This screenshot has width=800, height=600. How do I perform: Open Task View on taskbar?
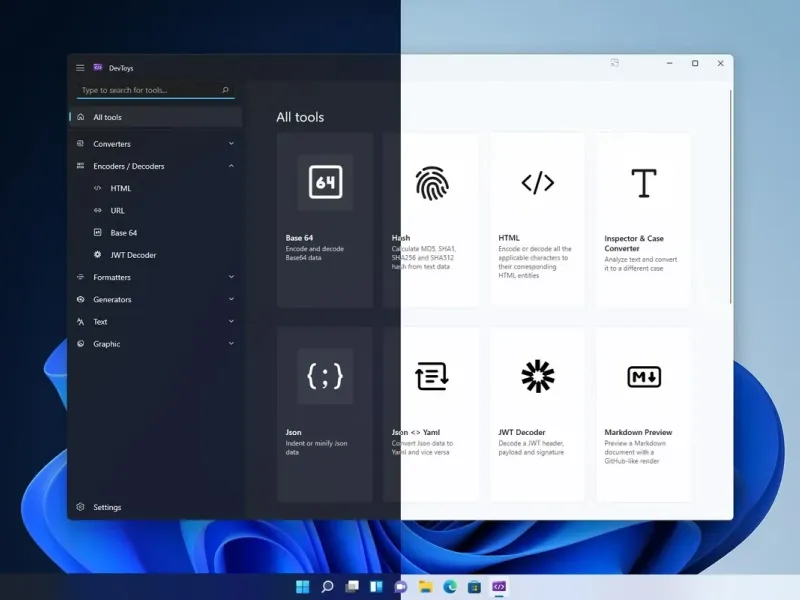pos(352,587)
